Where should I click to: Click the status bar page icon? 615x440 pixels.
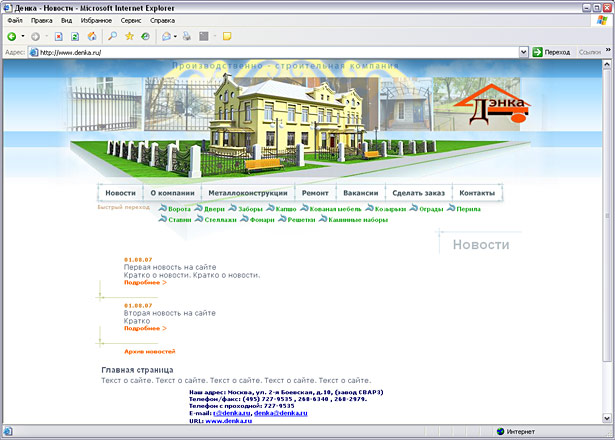[x=8, y=431]
